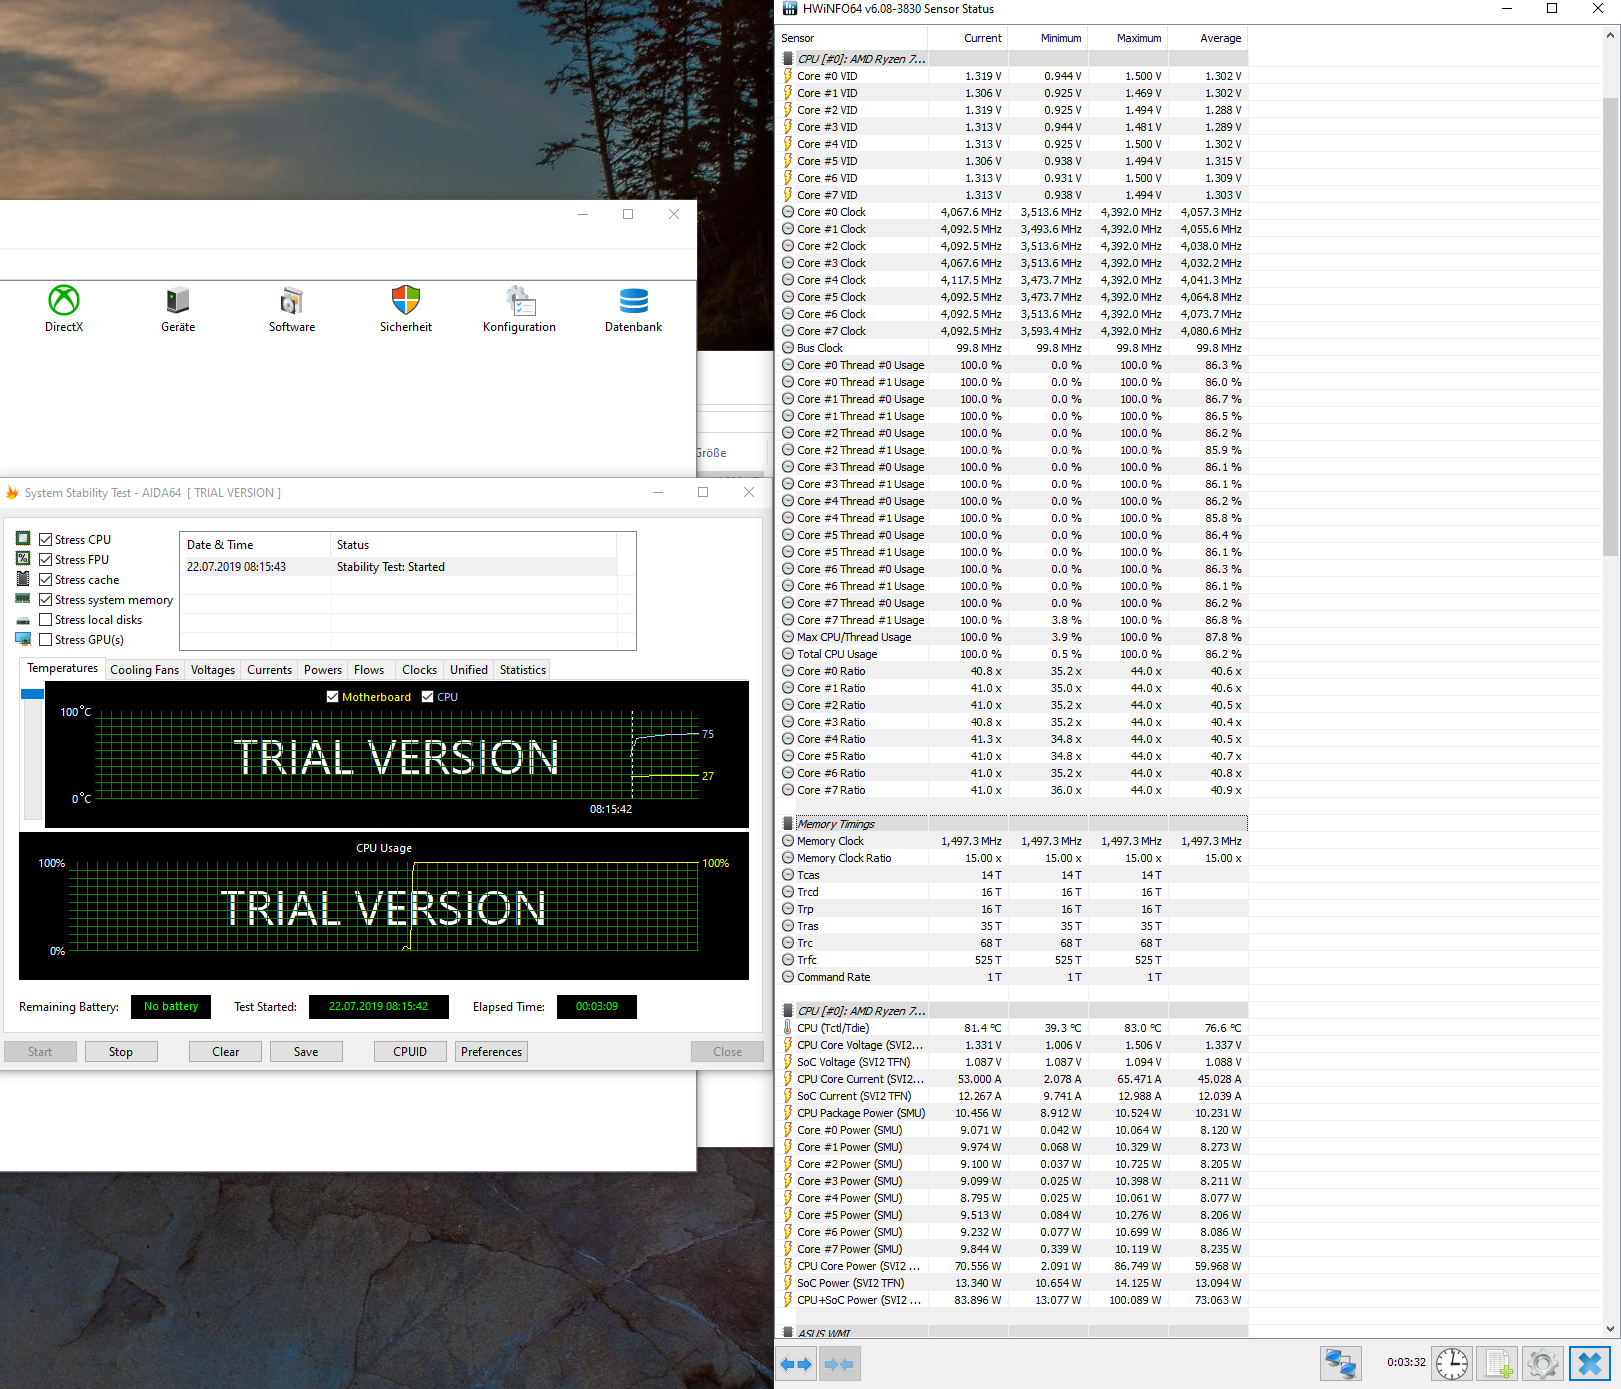Open the Currents tab
Image resolution: width=1621 pixels, height=1389 pixels.
270,670
